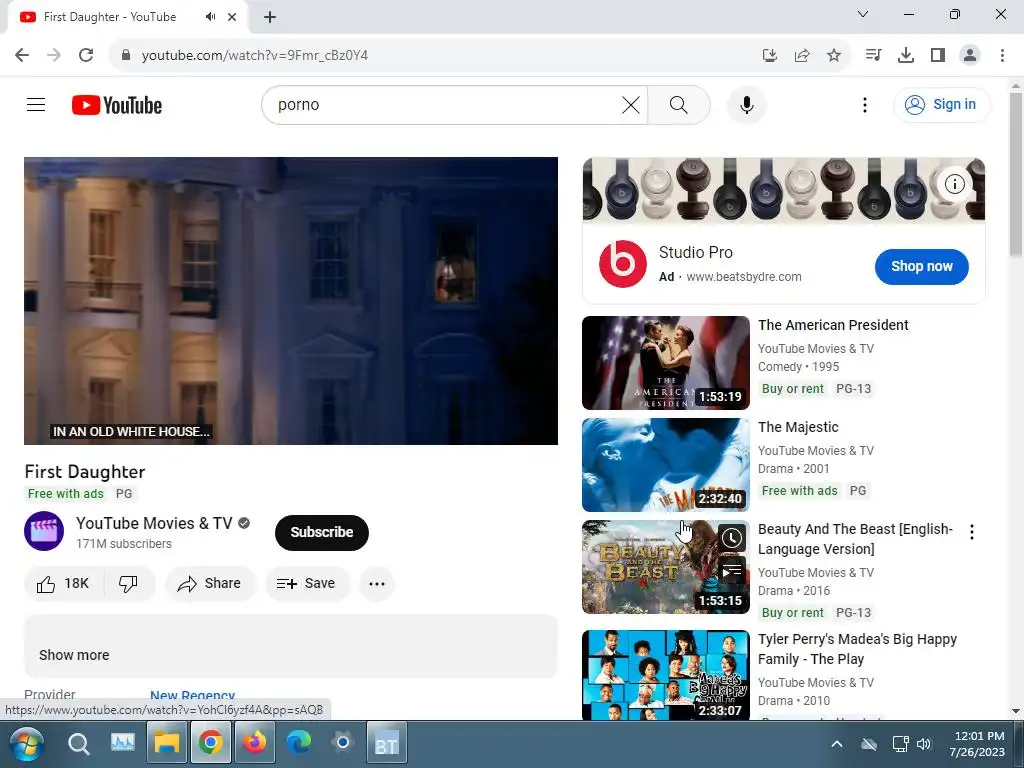The image size is (1024, 768).
Task: Add Beauty And The Beast to Watch later
Action: coord(731,538)
